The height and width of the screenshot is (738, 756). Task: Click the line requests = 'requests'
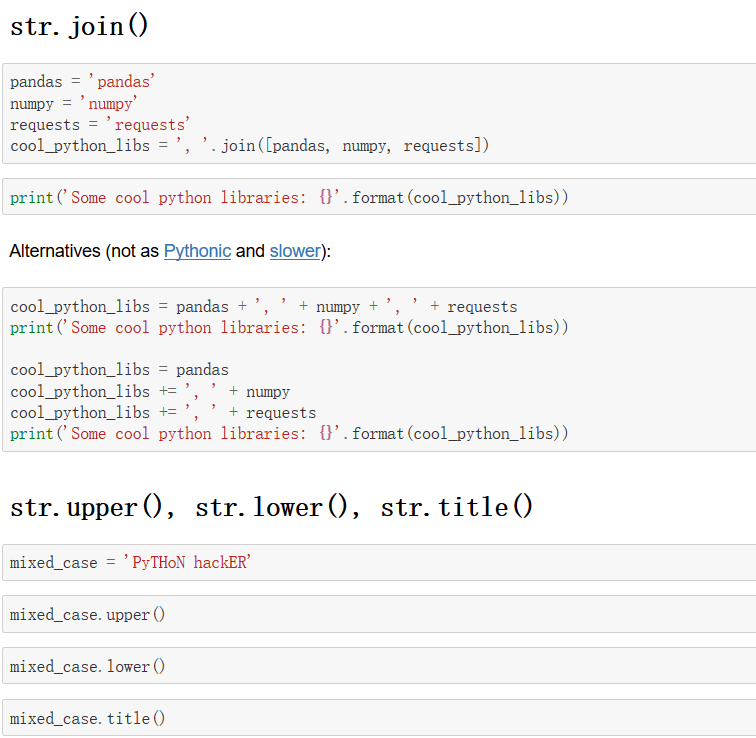[x=100, y=125]
